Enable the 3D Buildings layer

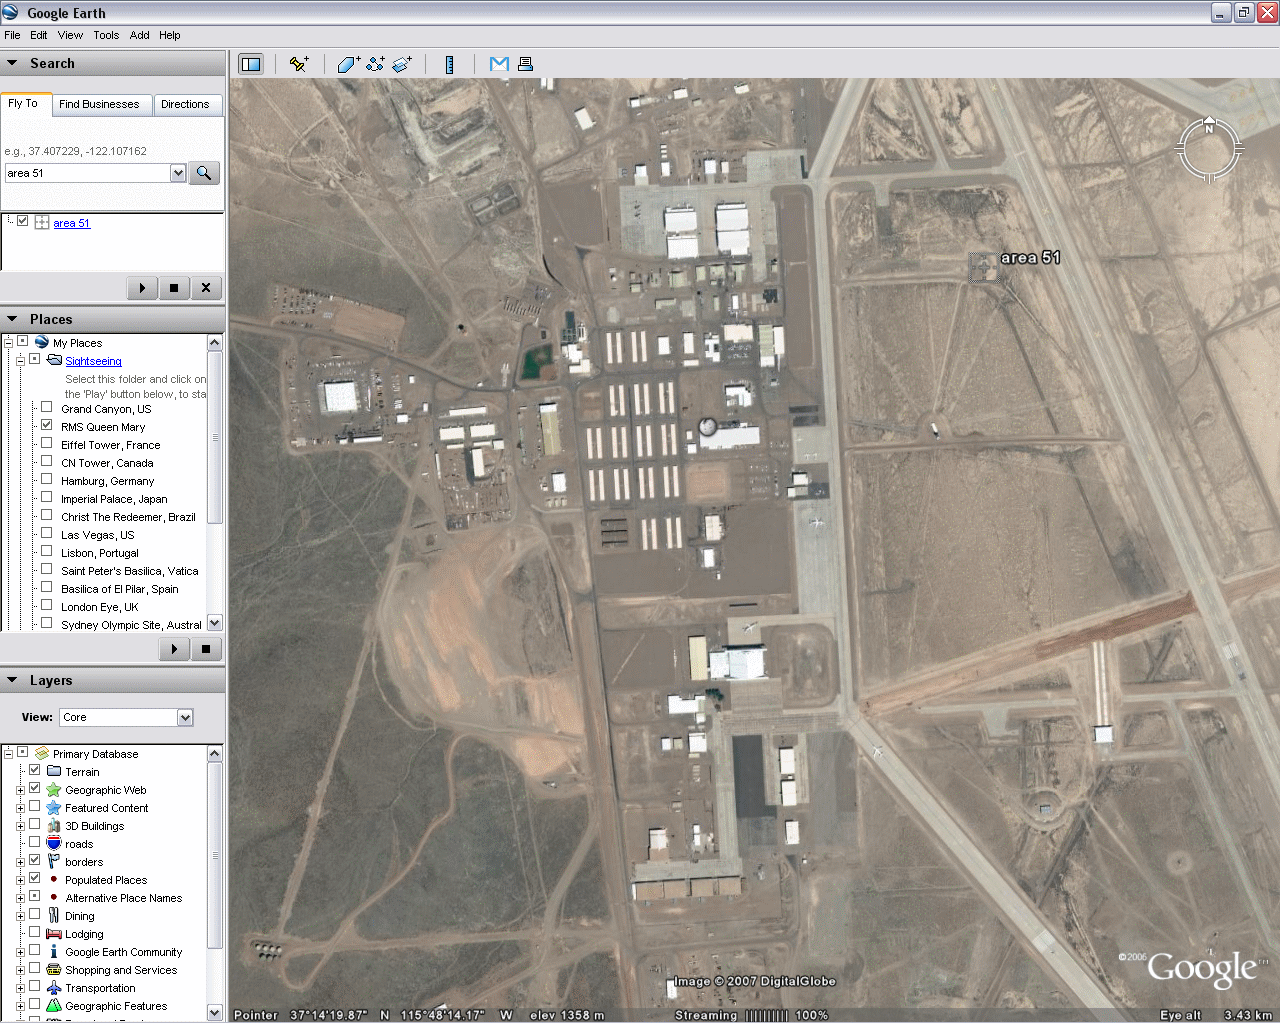[x=35, y=824]
